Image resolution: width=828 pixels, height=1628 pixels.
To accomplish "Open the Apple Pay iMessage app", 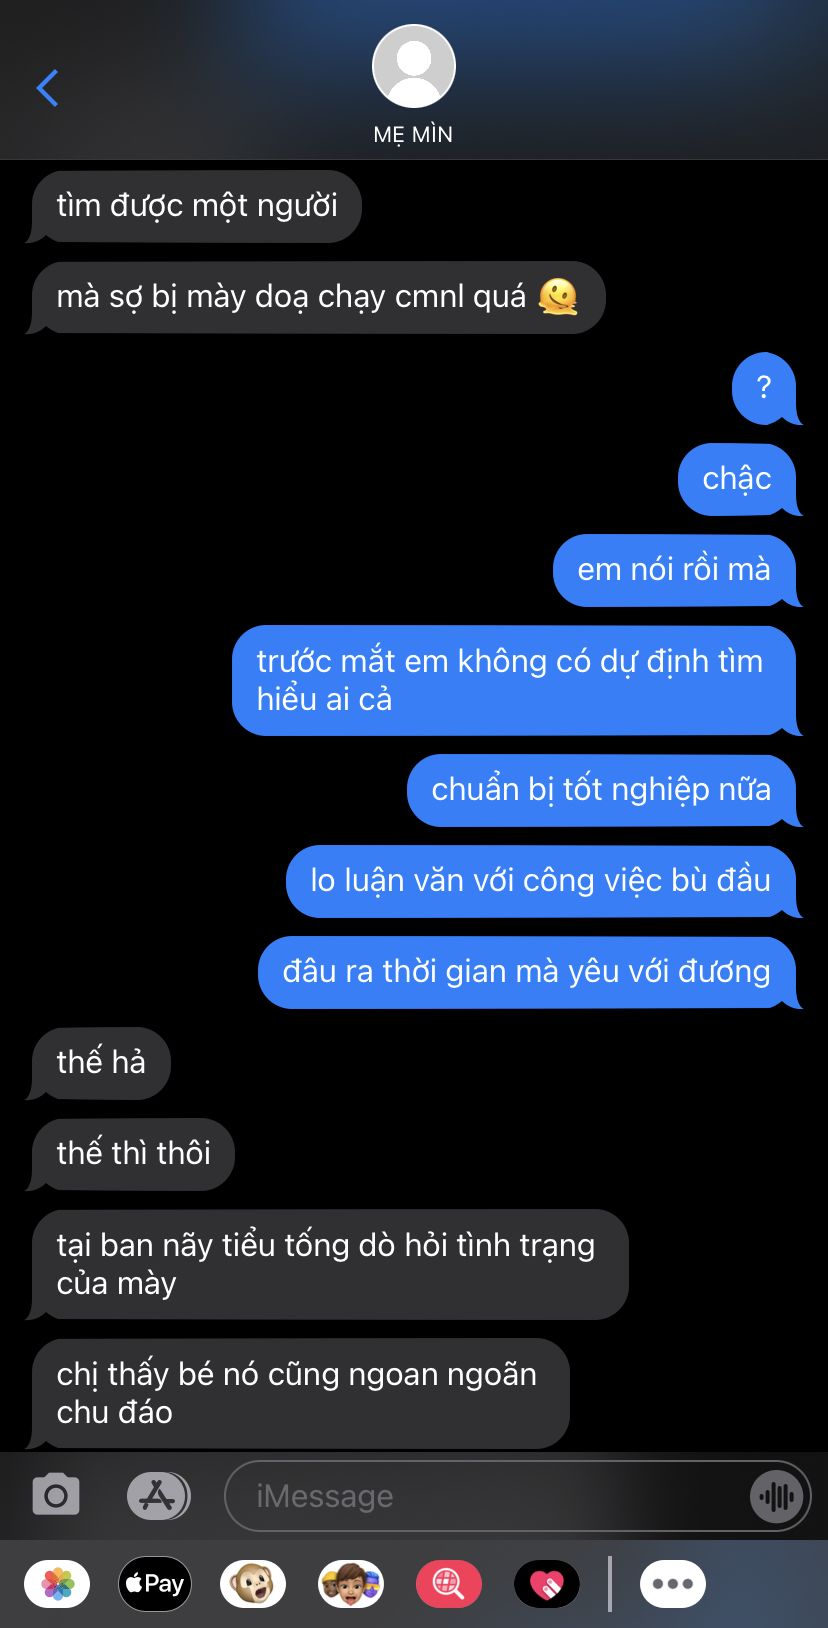I will [155, 1584].
